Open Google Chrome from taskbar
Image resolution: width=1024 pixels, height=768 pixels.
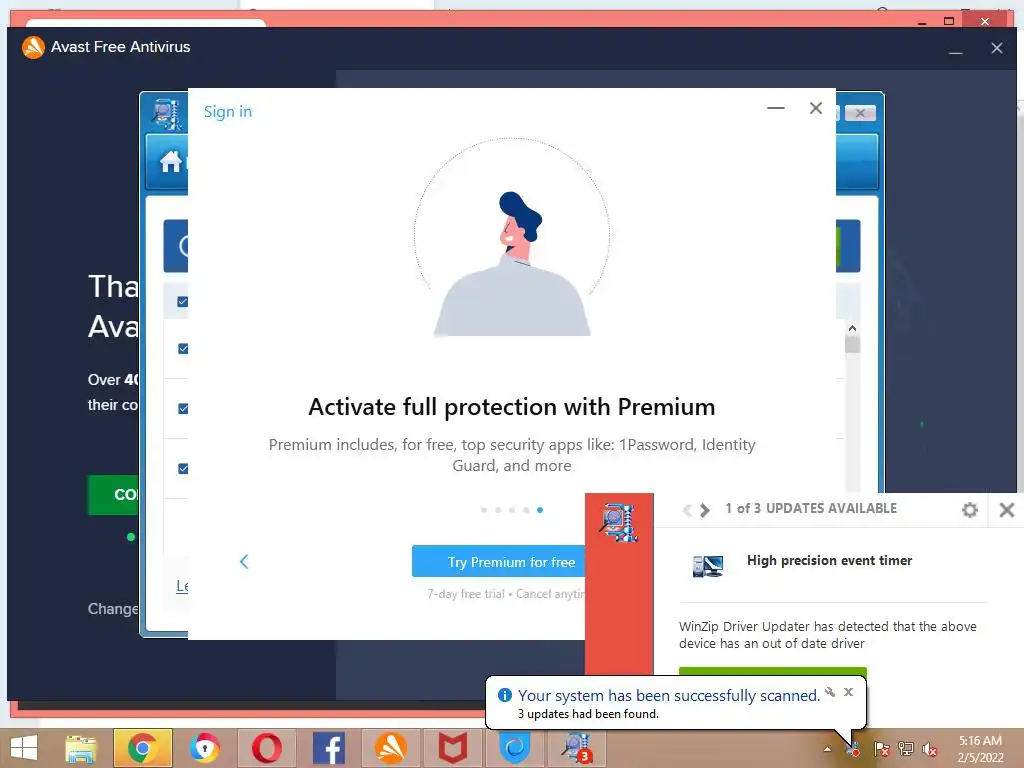(142, 748)
